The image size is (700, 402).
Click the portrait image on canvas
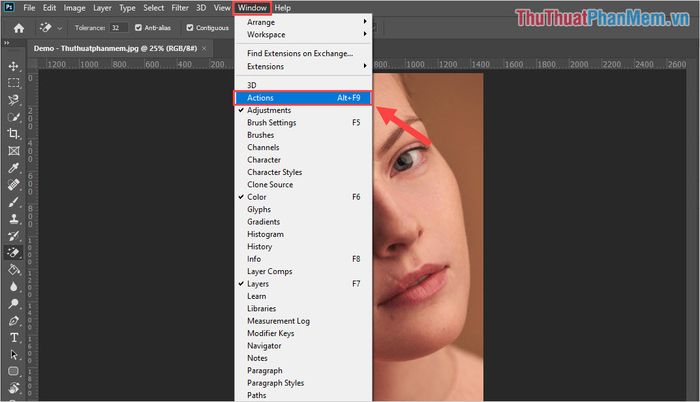(428, 237)
